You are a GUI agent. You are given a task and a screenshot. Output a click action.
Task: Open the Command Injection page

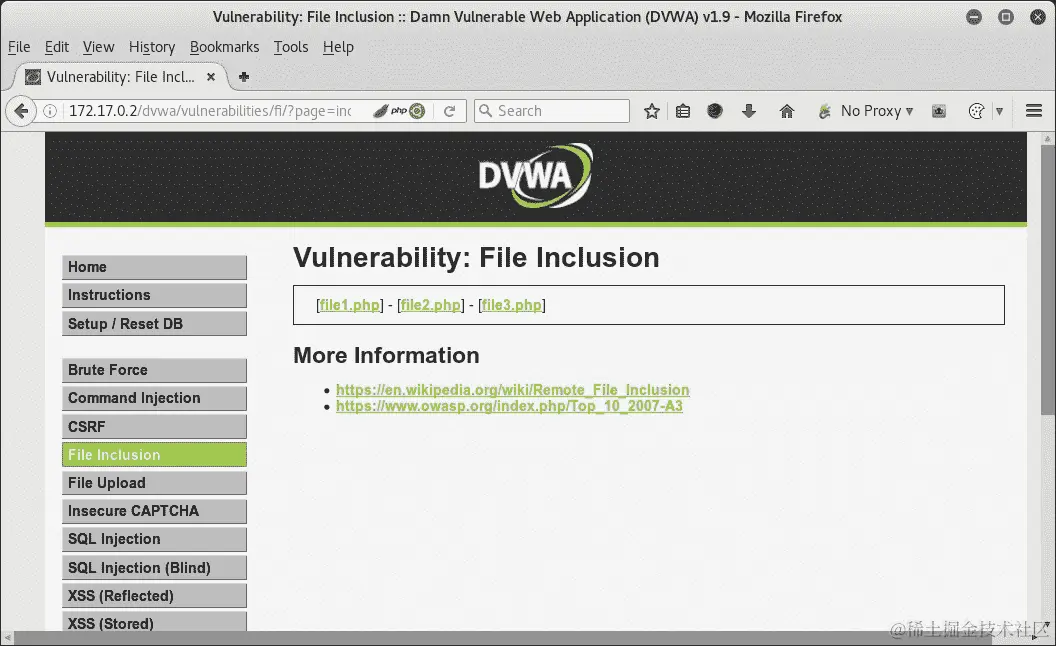pyautogui.click(x=154, y=398)
